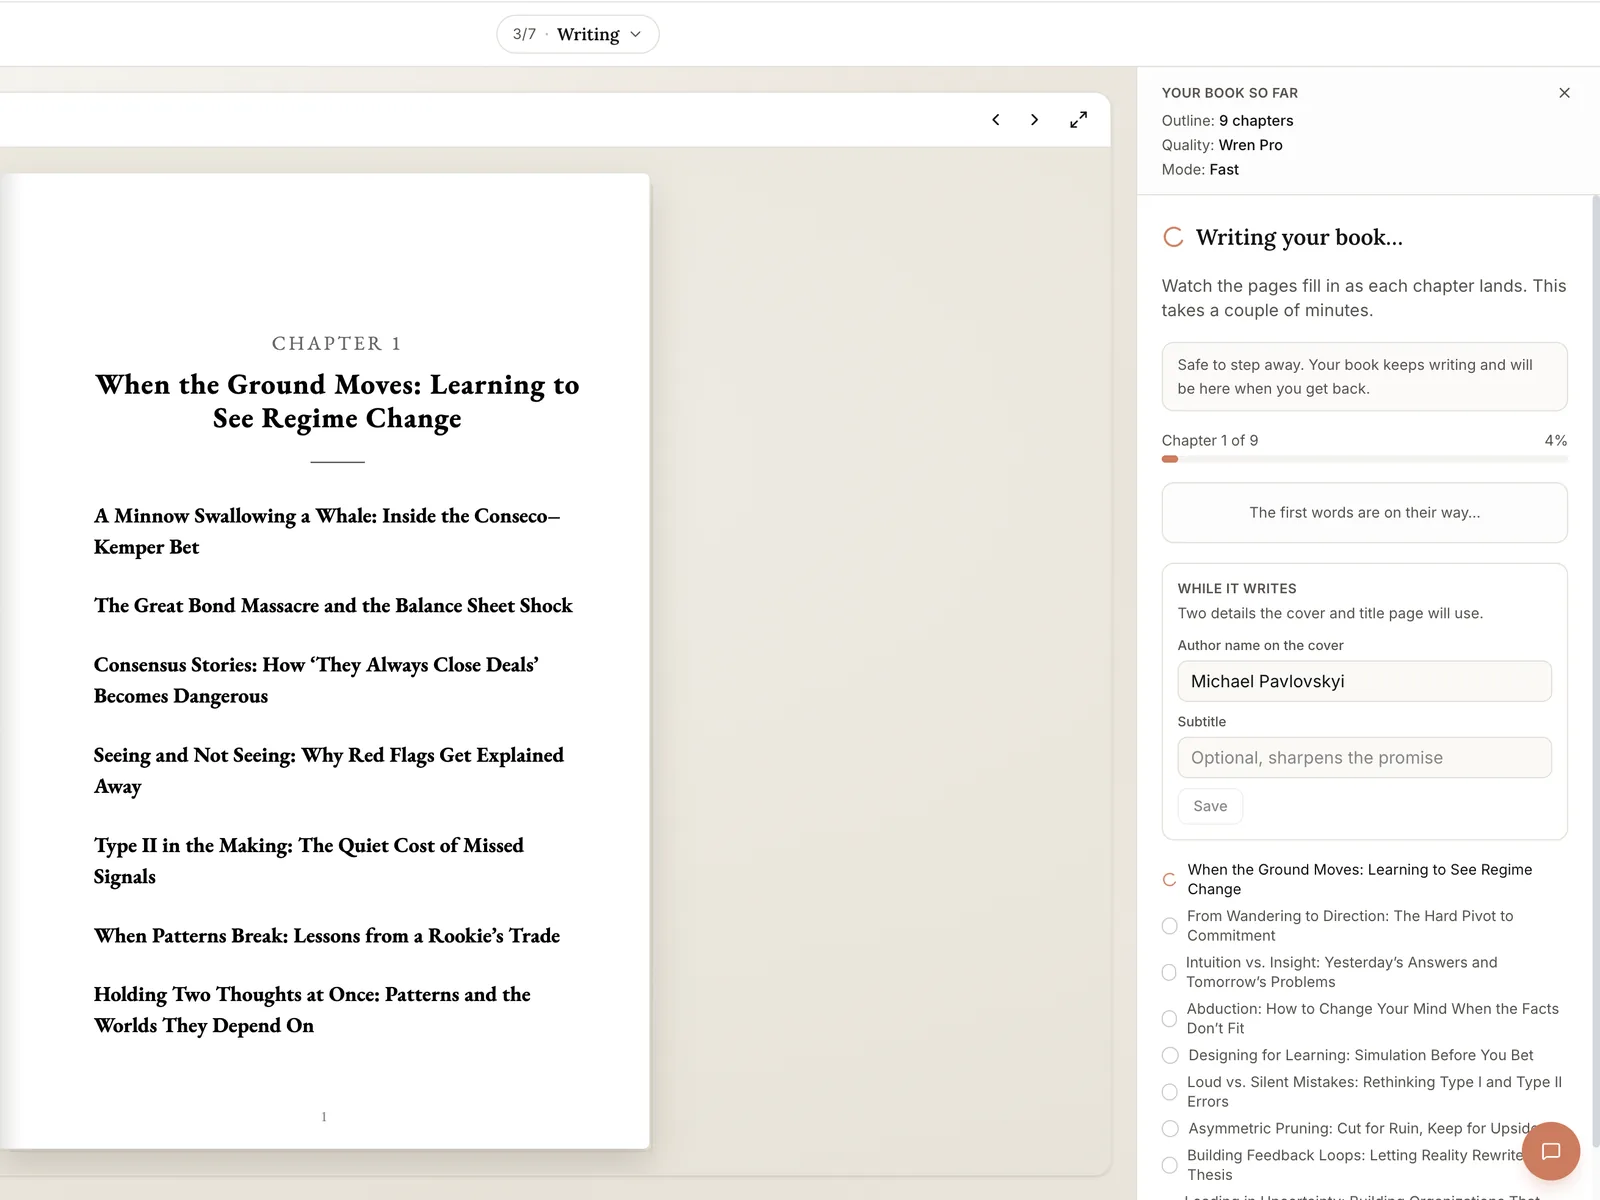Click the Author name input field

coord(1364,681)
